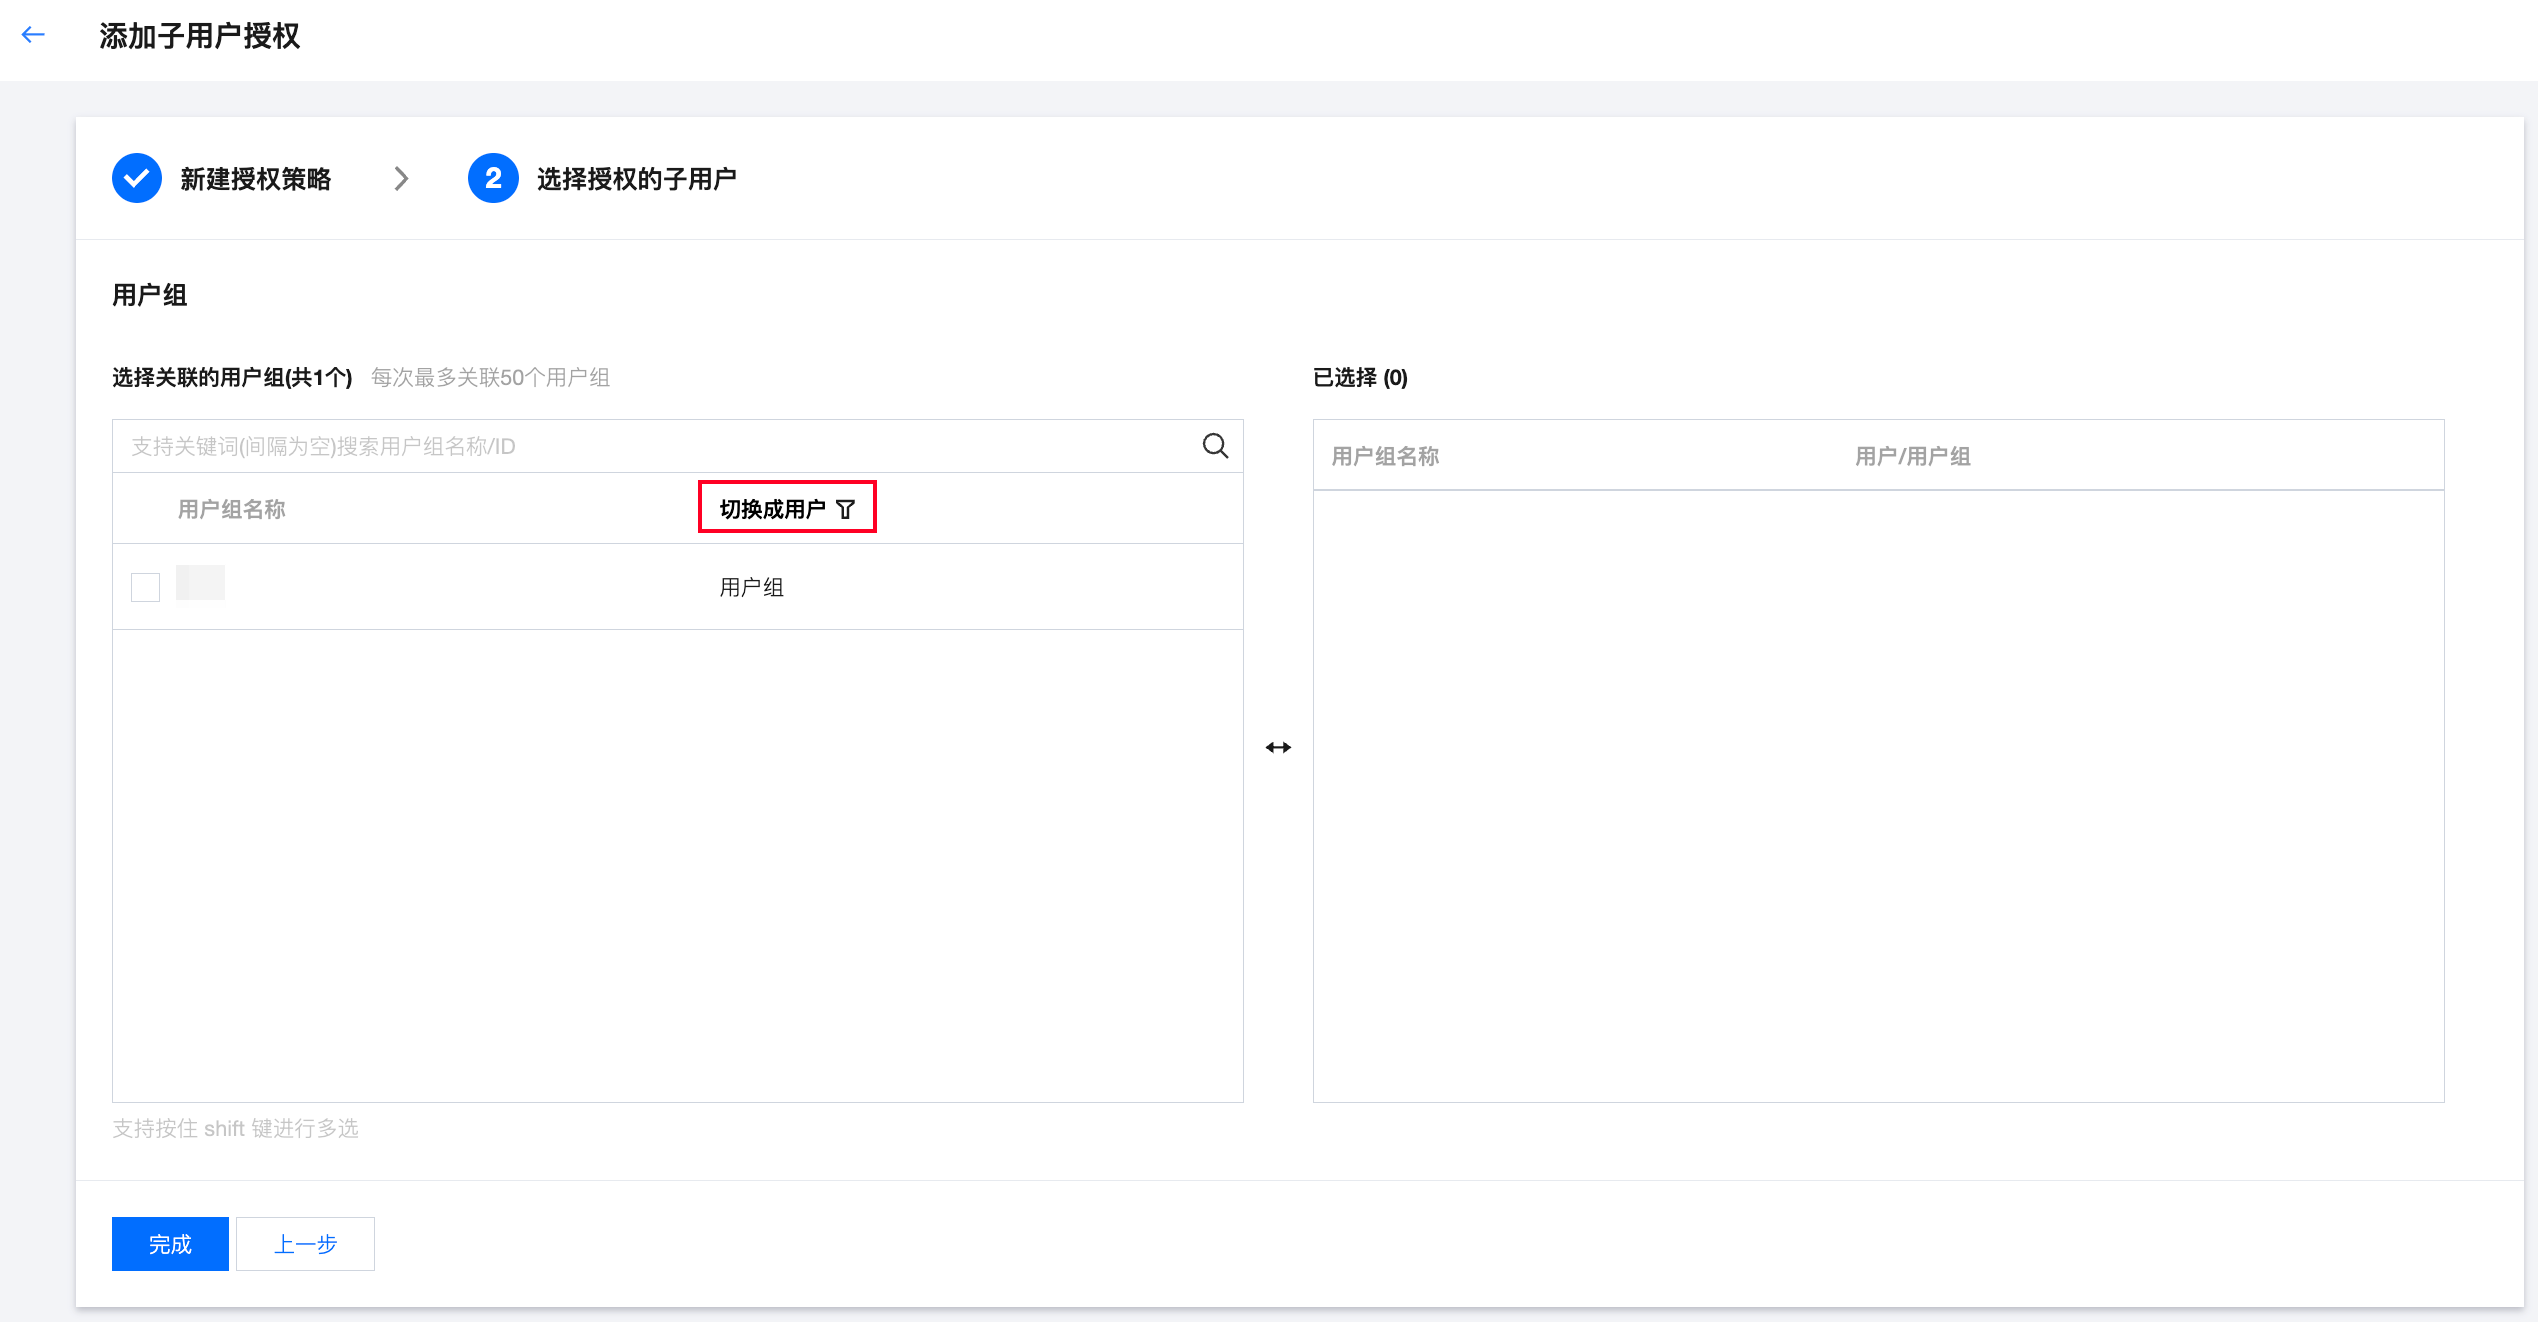The height and width of the screenshot is (1322, 2538).
Task: Click the blurred user group name
Action: (200, 583)
